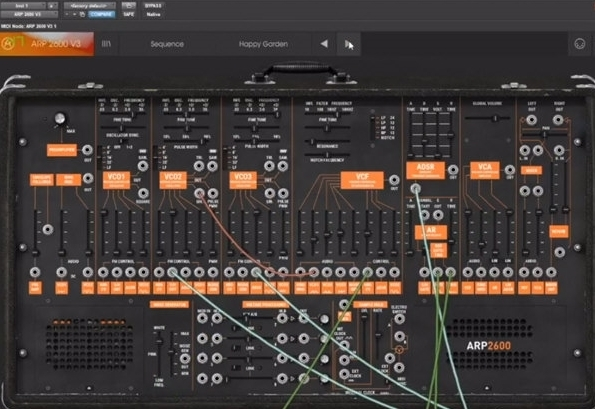Open the factory default preset dropdown
This screenshot has width=595, height=409.
coord(90,6)
